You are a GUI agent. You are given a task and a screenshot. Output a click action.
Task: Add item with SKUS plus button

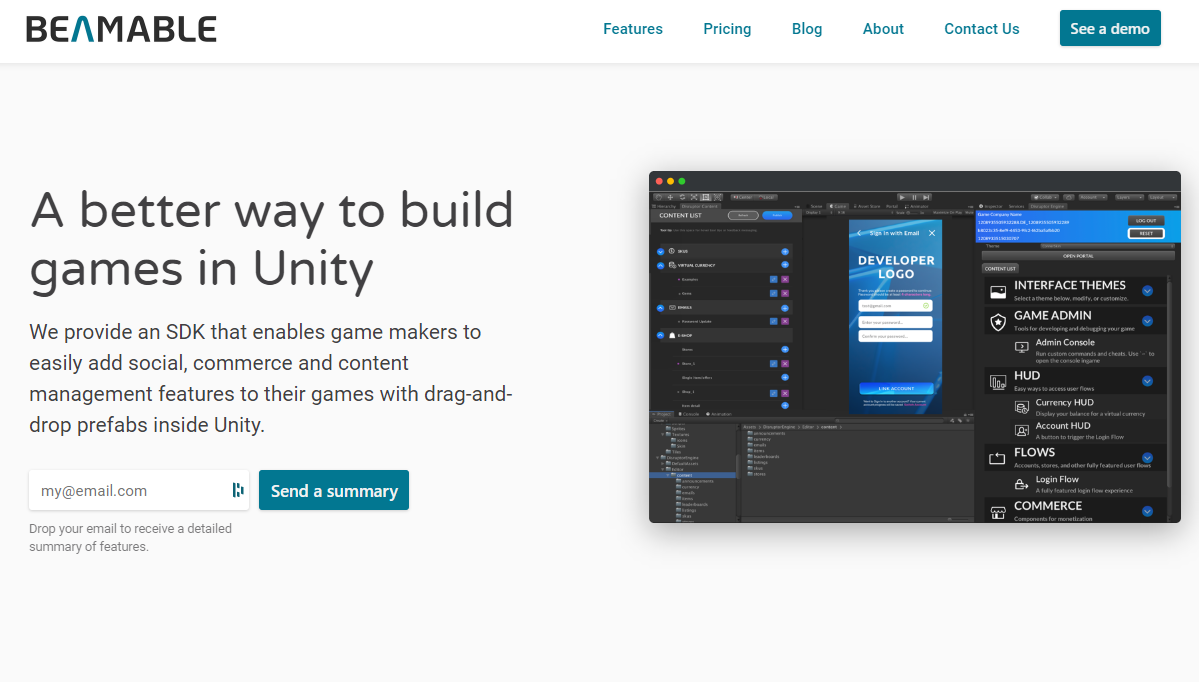[x=785, y=252]
